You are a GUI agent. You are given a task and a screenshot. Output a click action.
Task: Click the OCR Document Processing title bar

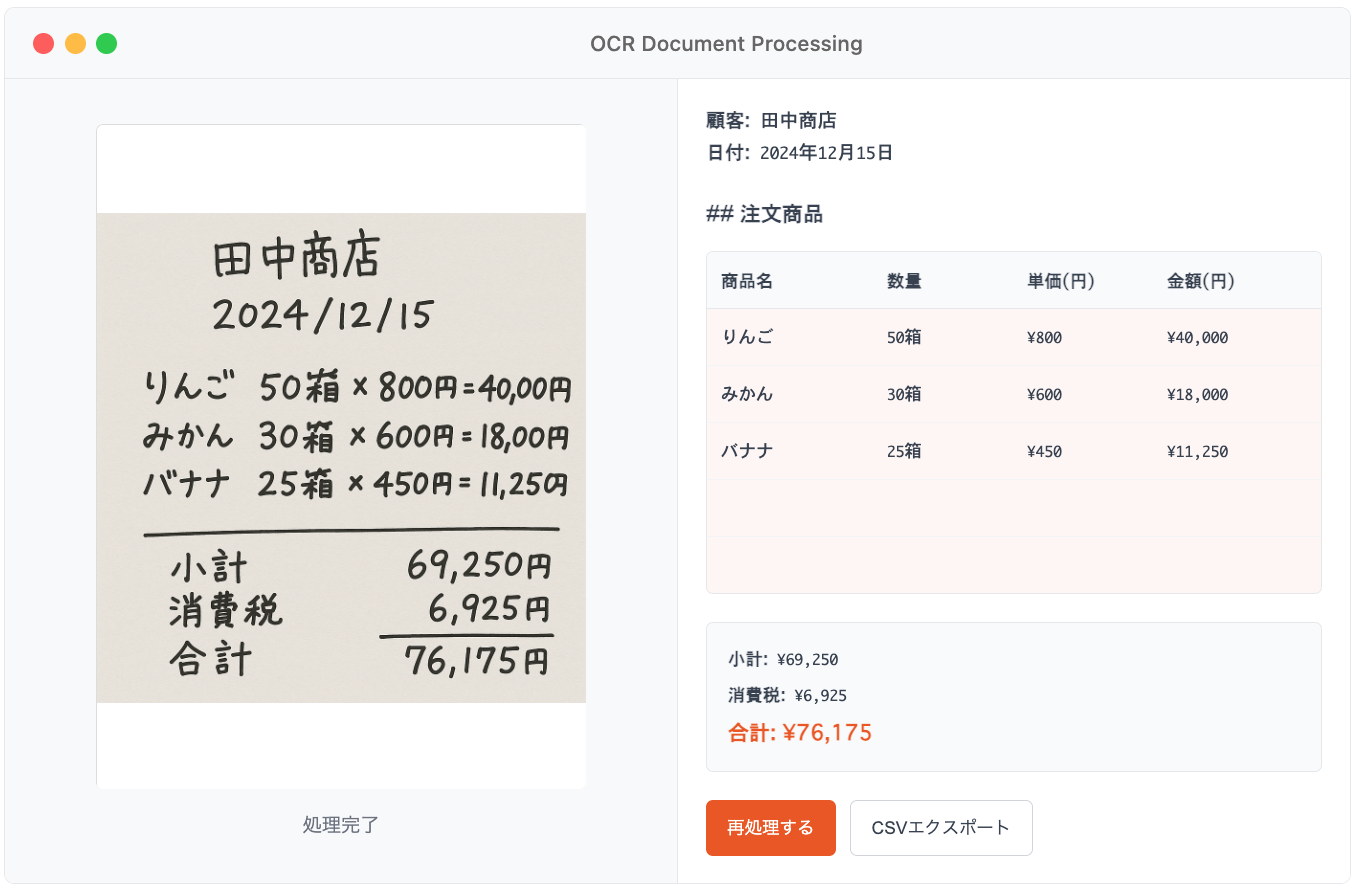click(727, 43)
